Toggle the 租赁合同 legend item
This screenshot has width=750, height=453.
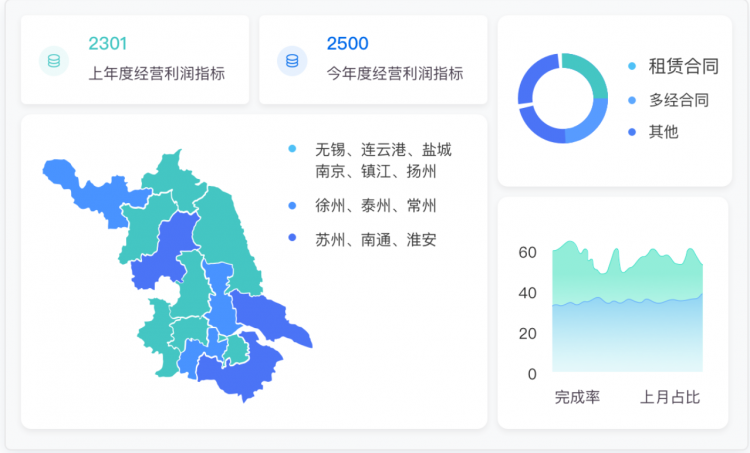pyautogui.click(x=673, y=66)
